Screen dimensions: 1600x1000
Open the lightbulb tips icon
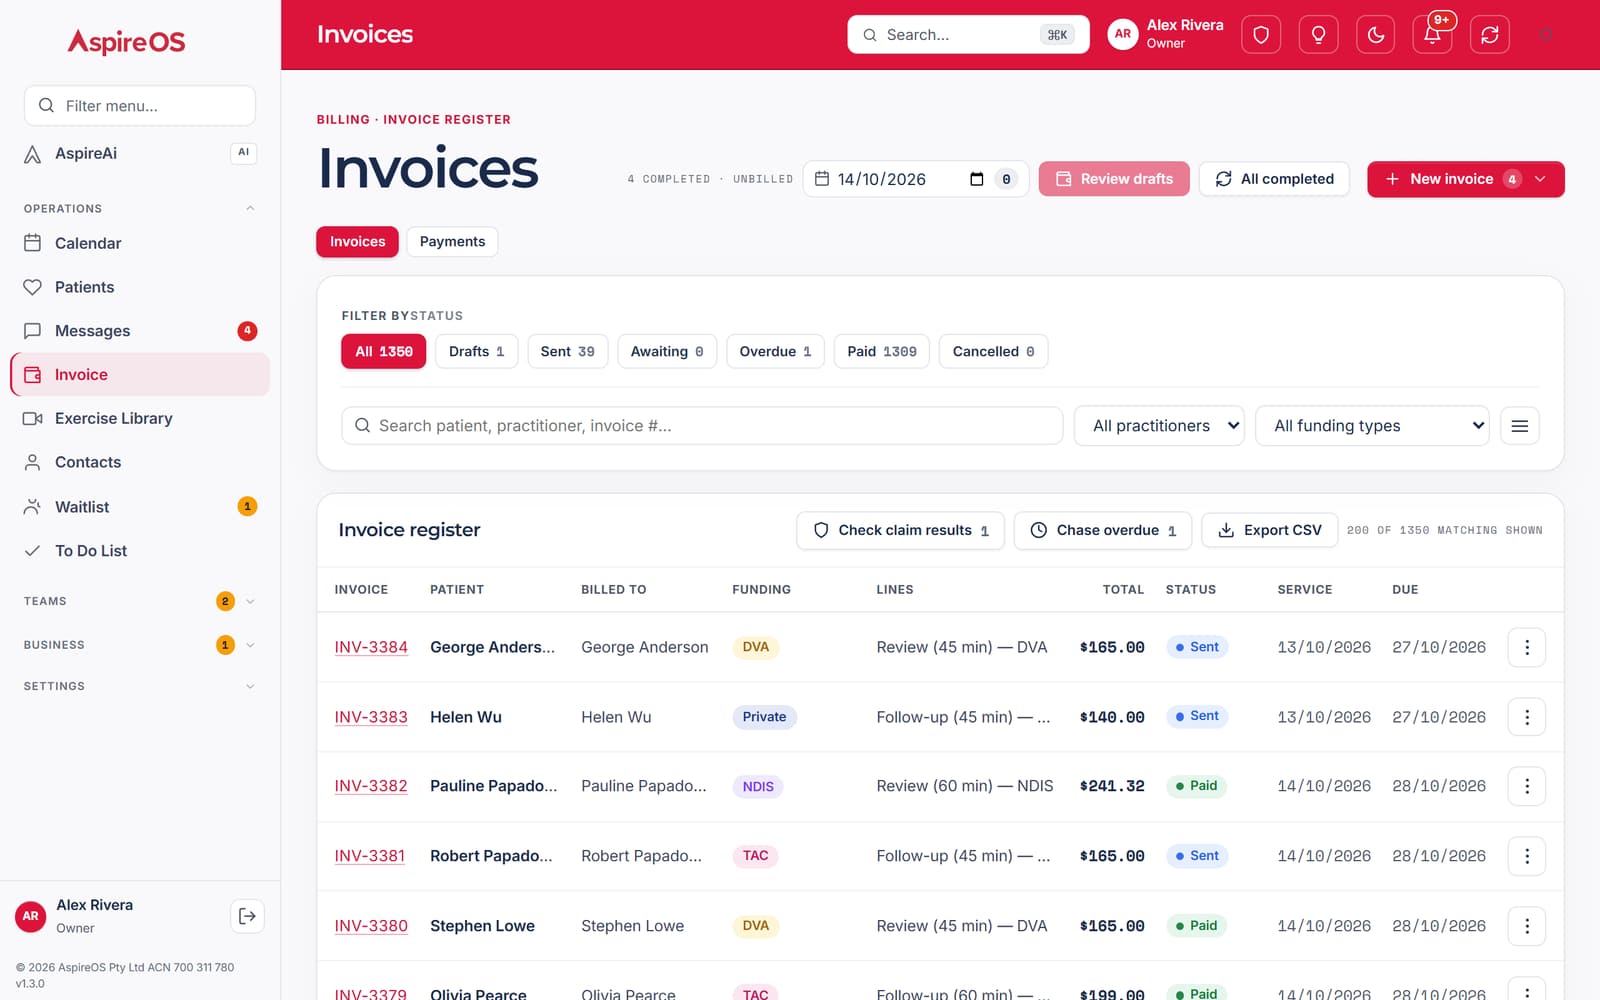pos(1318,35)
